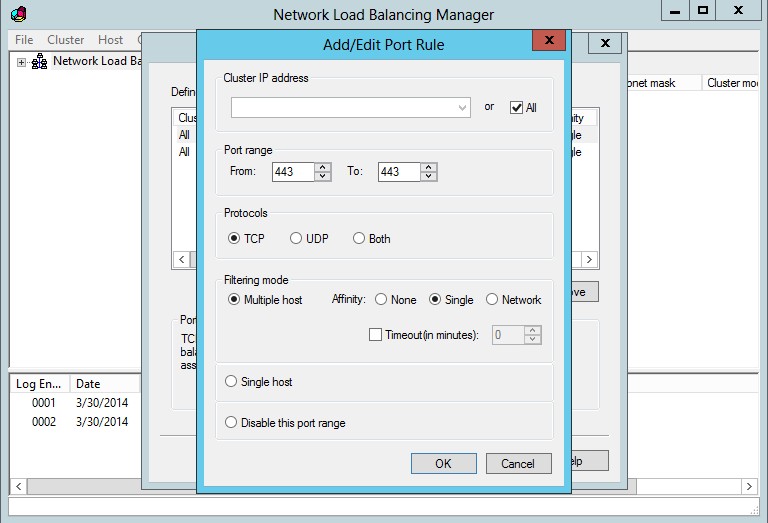
Task: Decrease the To port value
Action: [428, 177]
